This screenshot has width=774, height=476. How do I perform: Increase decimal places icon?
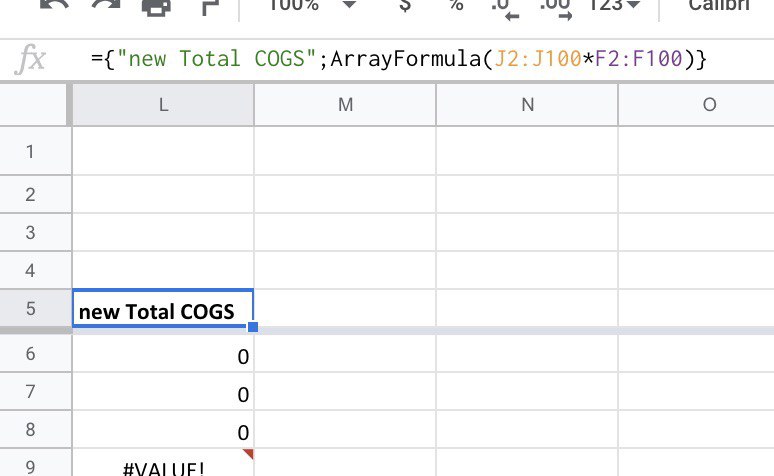pyautogui.click(x=553, y=8)
